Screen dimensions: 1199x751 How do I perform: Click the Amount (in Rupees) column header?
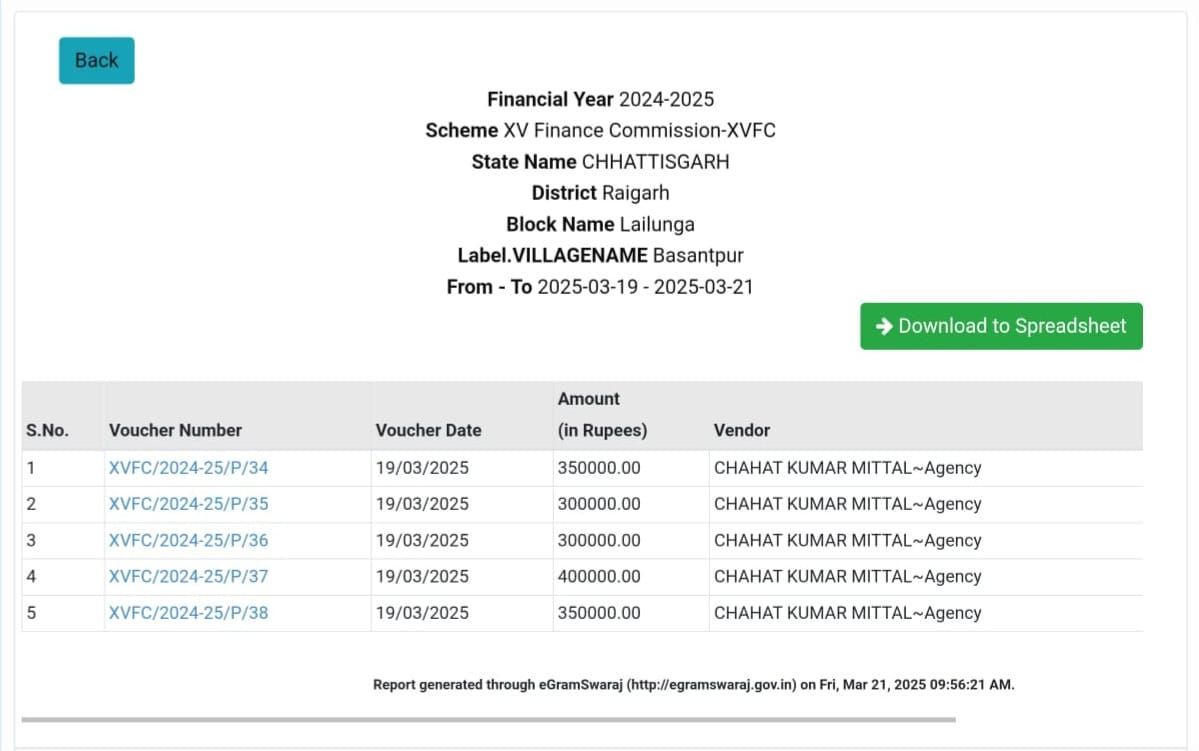(x=602, y=415)
